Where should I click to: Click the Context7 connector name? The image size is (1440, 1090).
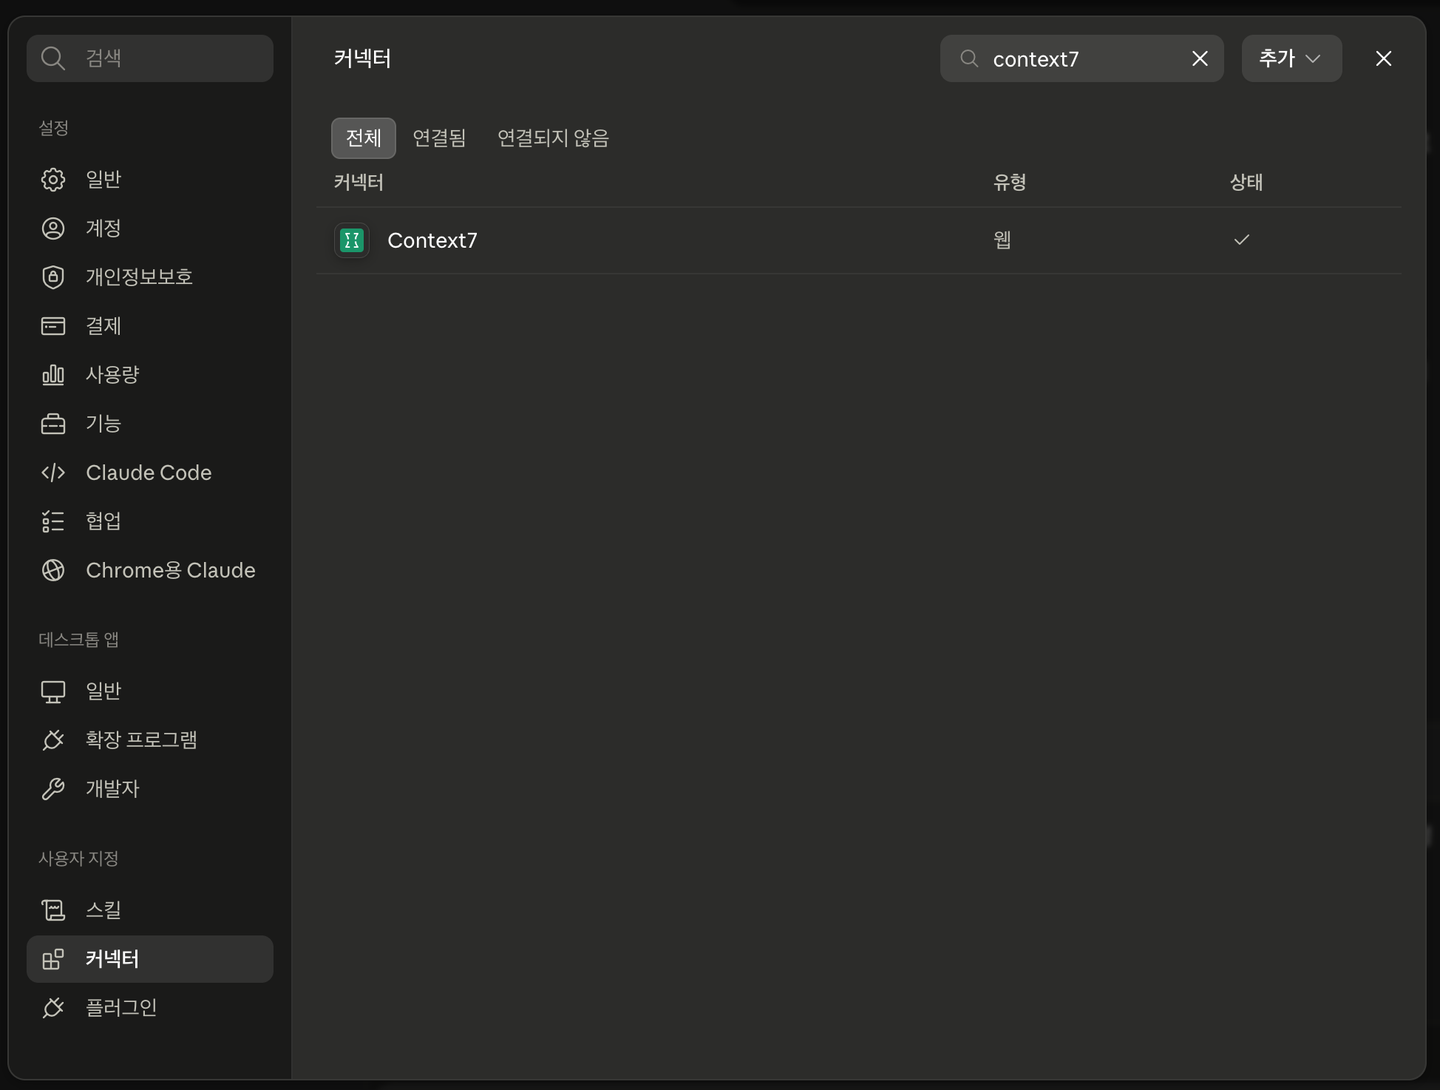coord(432,240)
